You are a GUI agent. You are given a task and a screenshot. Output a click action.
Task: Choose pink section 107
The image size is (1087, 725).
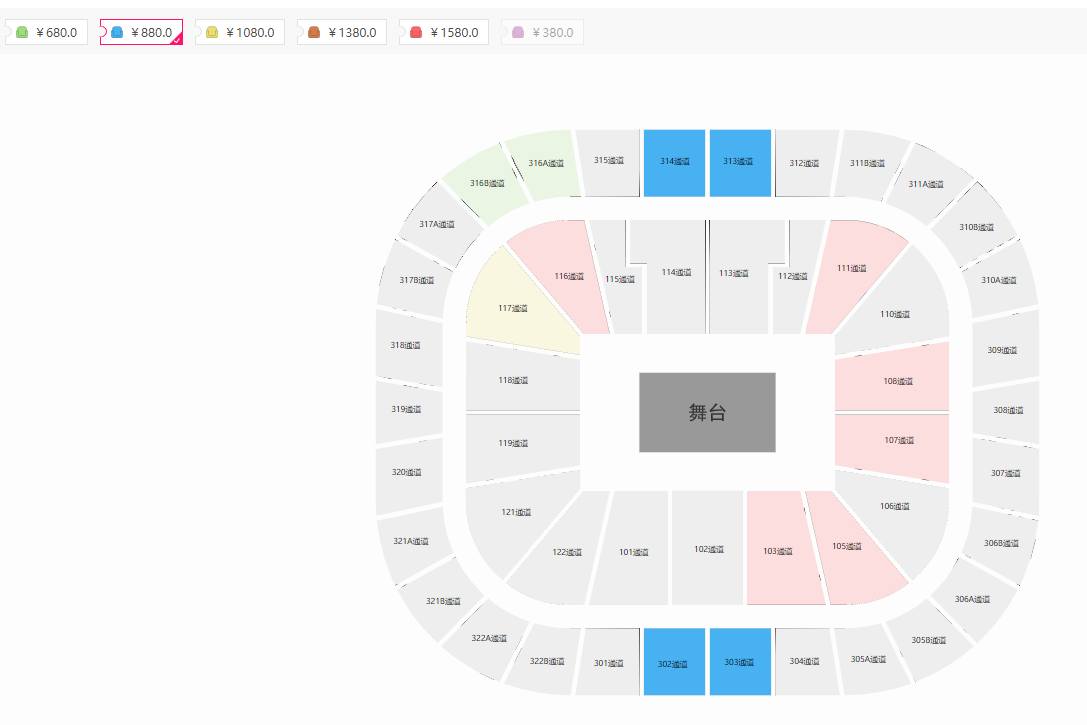click(x=894, y=444)
